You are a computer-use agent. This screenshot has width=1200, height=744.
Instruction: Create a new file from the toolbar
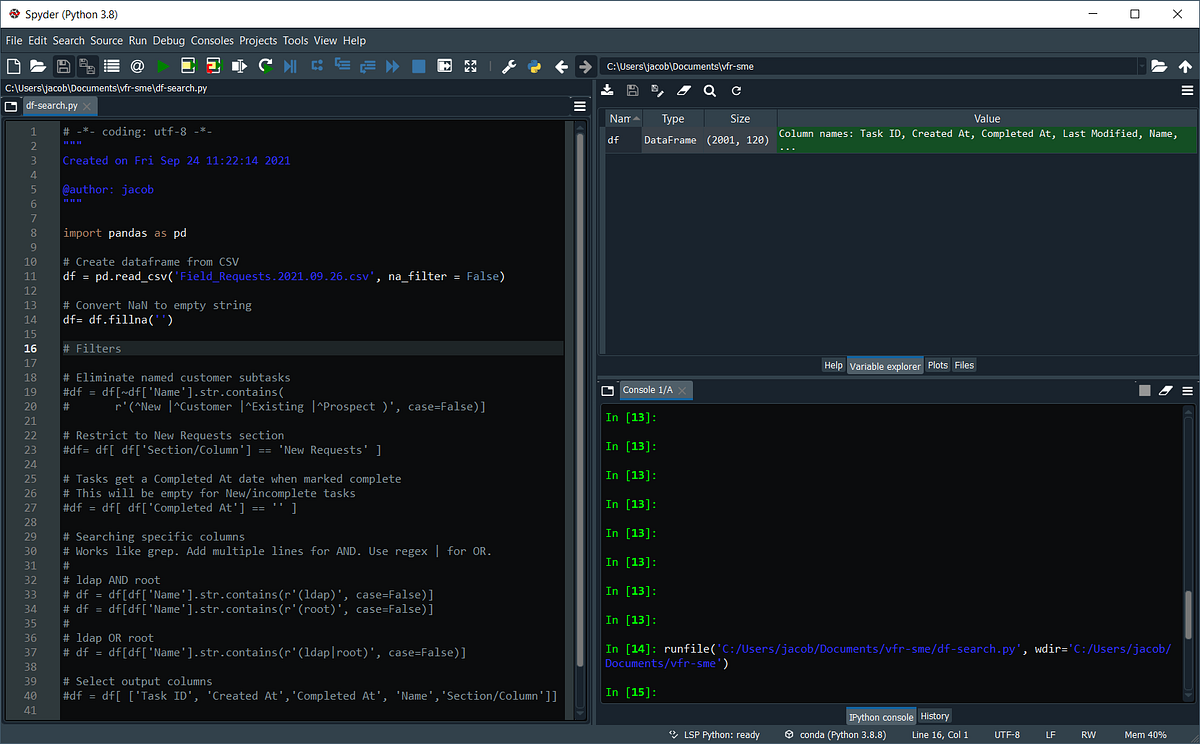[13, 66]
